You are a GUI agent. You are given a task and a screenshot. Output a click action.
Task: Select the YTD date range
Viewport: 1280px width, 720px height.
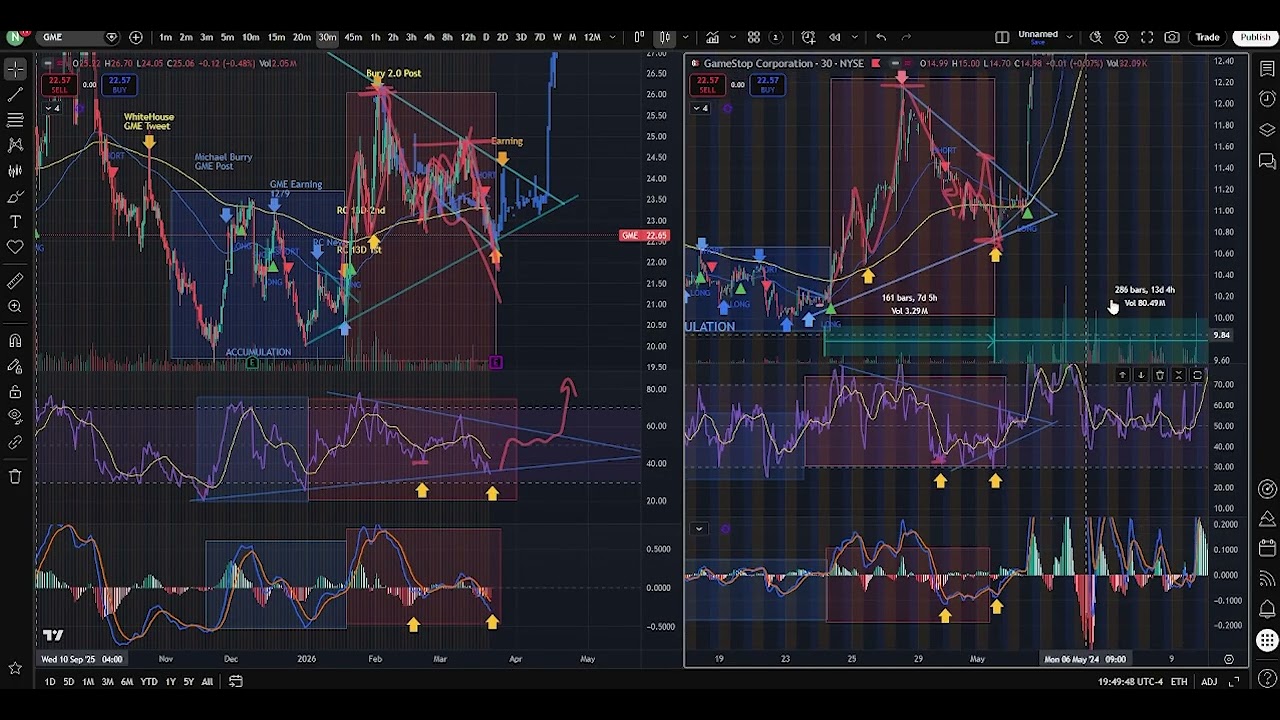148,682
